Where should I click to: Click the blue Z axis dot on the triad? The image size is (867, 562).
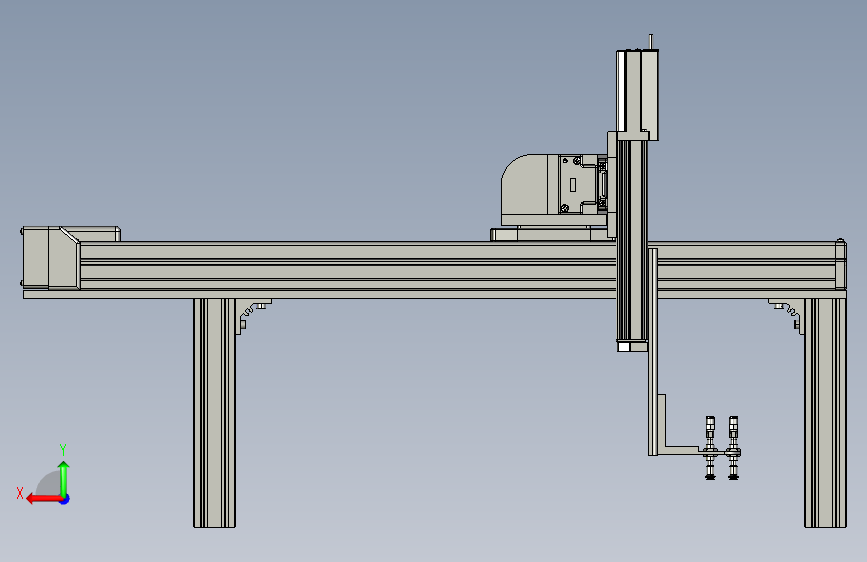click(x=65, y=500)
